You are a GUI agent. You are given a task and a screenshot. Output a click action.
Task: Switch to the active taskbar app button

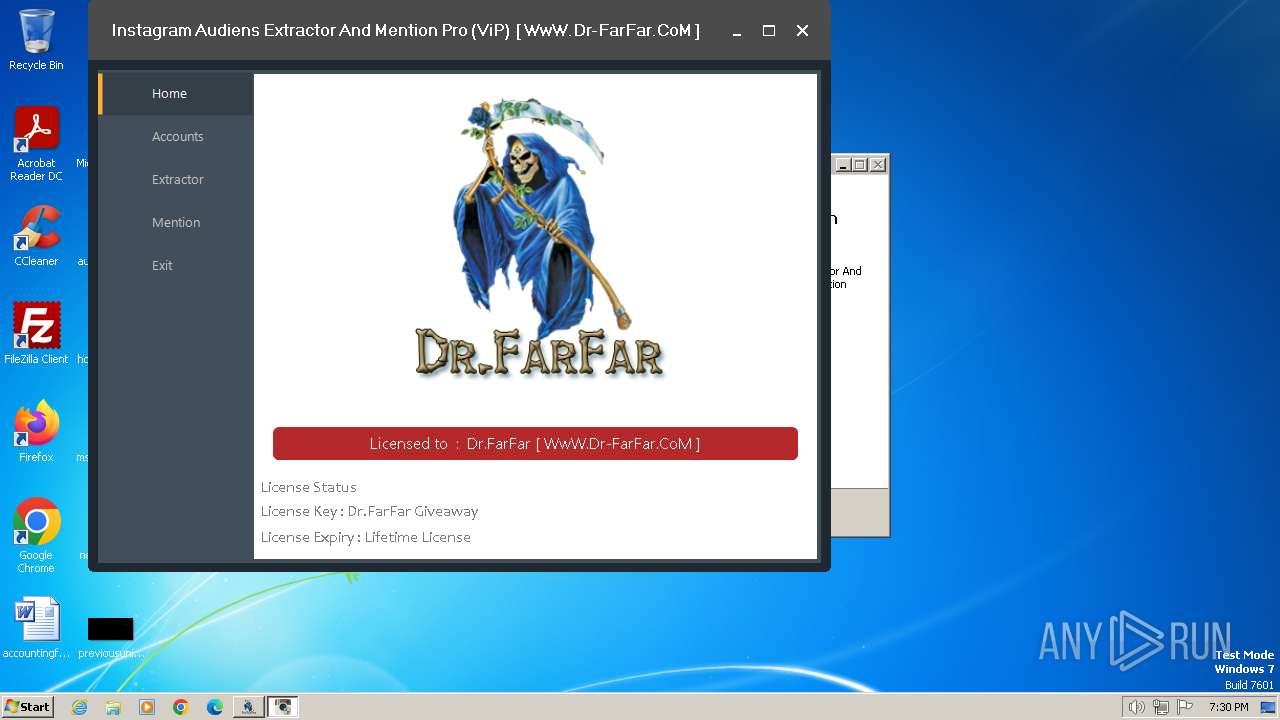[283, 707]
